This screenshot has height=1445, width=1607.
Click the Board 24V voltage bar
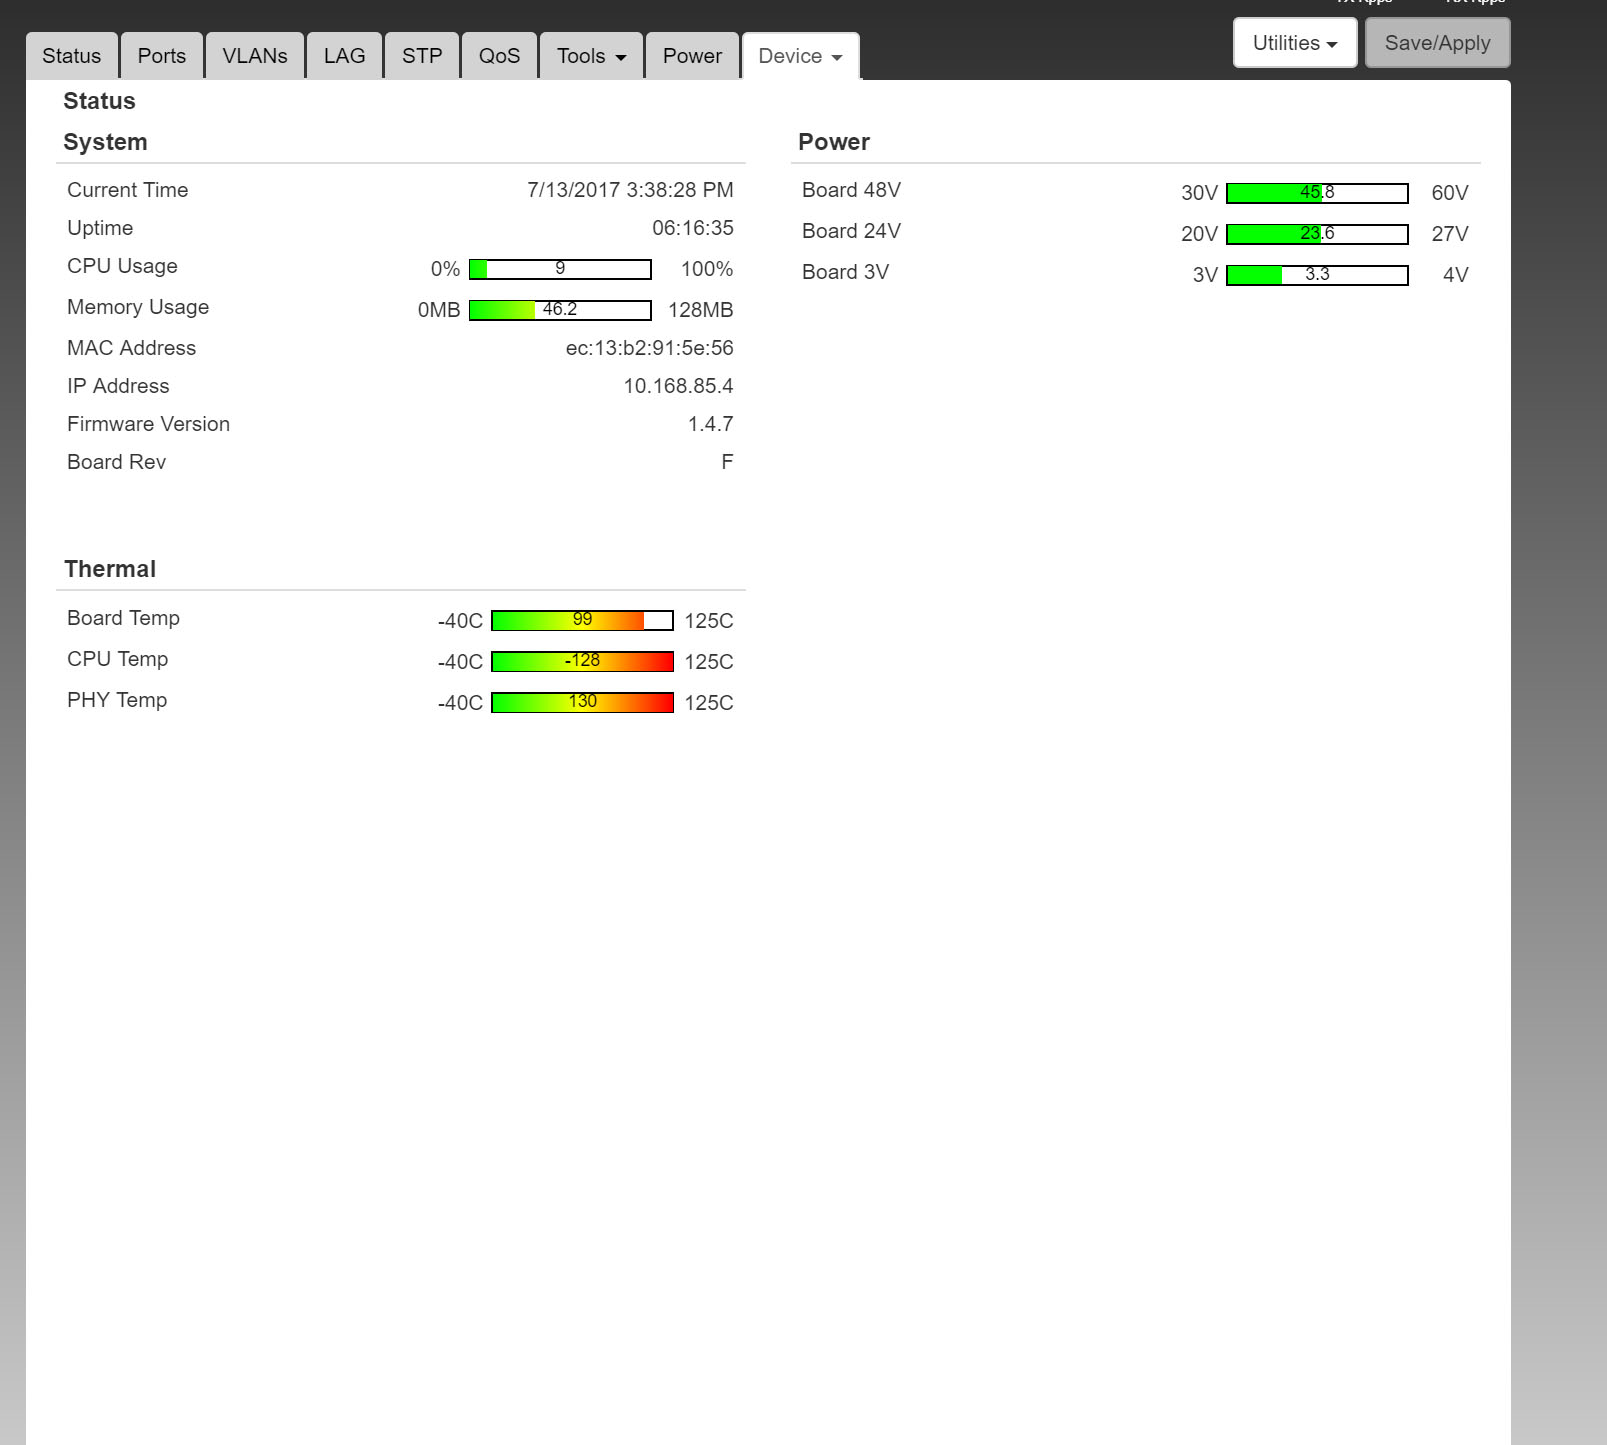(1317, 234)
